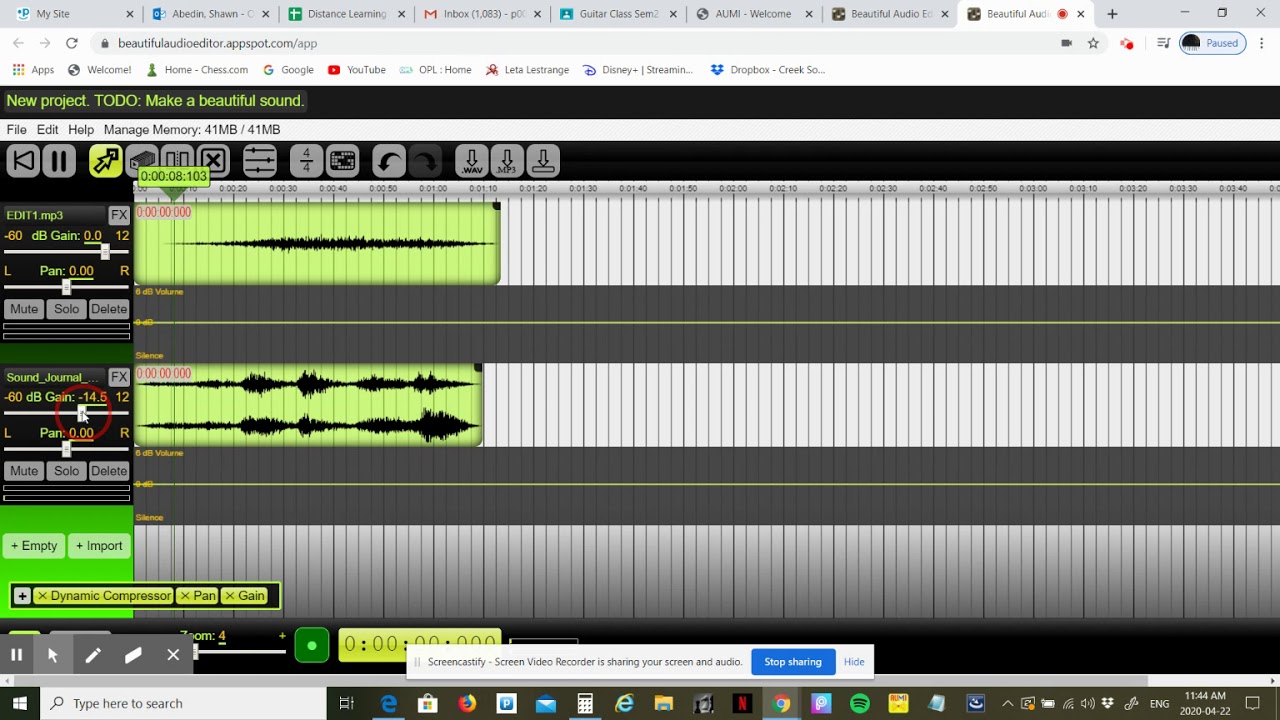Open FX for Sound_Journal track
The width and height of the screenshot is (1280, 720).
click(x=119, y=377)
